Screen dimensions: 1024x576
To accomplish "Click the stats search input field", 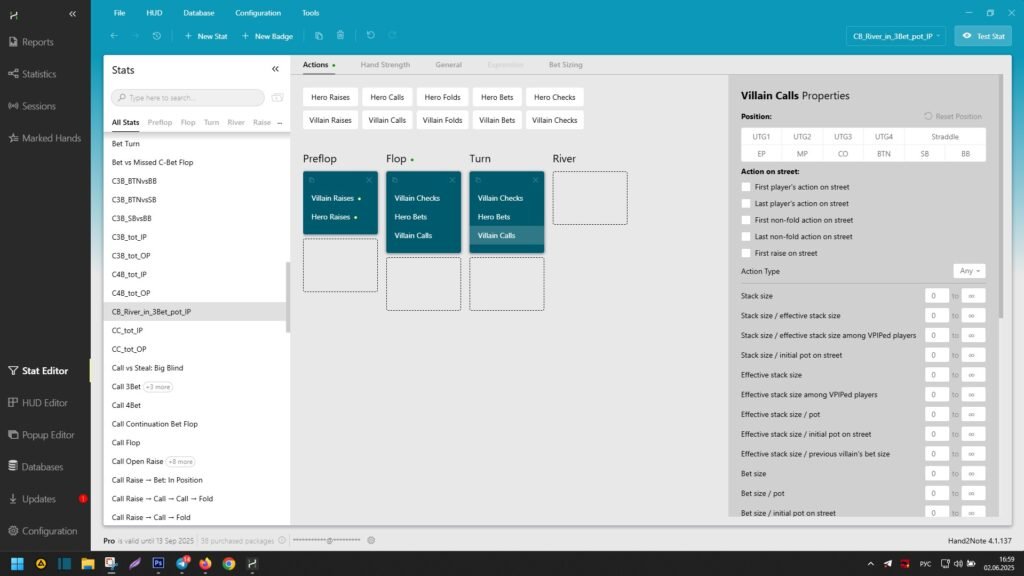I will [188, 98].
